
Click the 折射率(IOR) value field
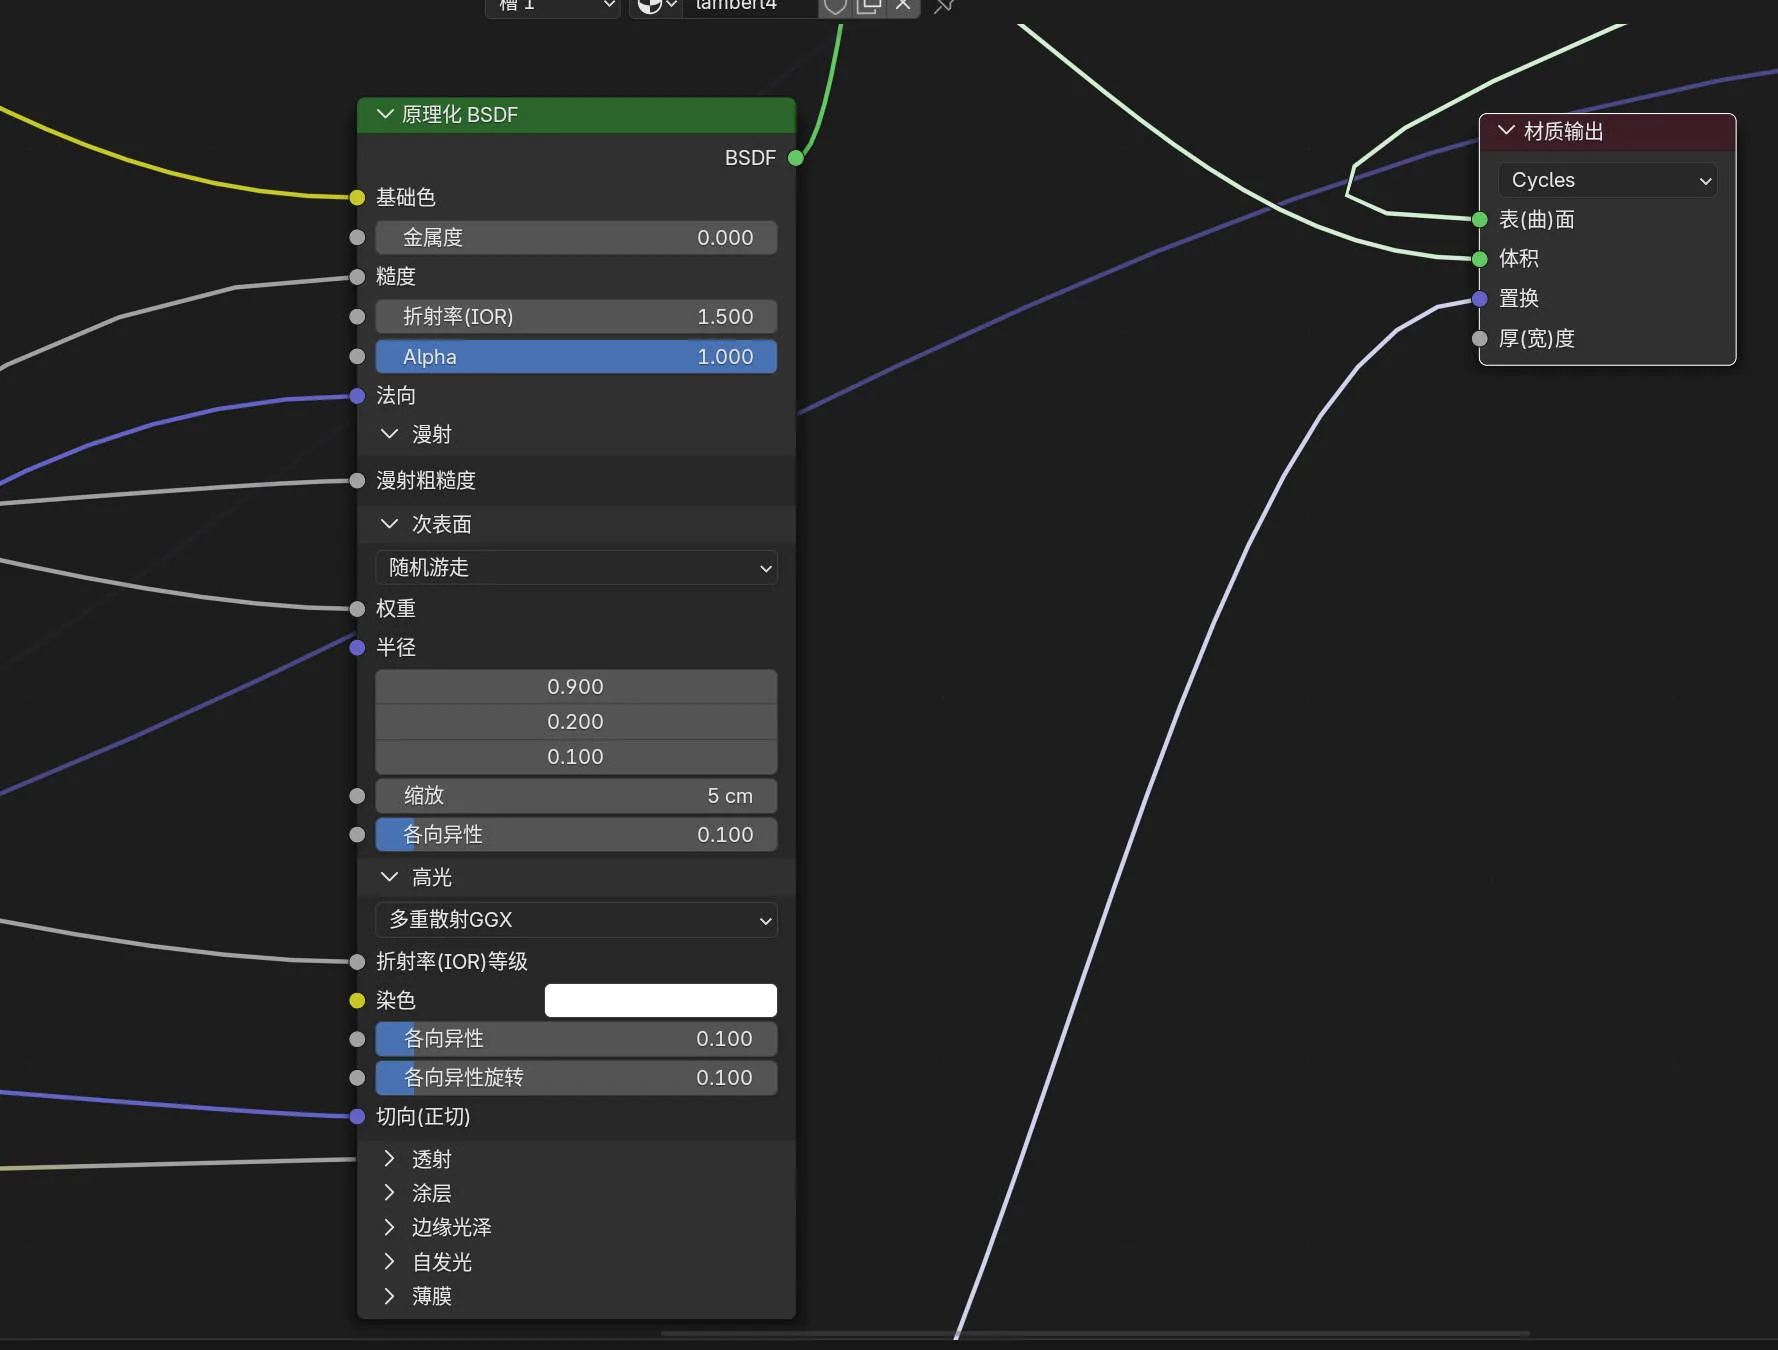576,317
